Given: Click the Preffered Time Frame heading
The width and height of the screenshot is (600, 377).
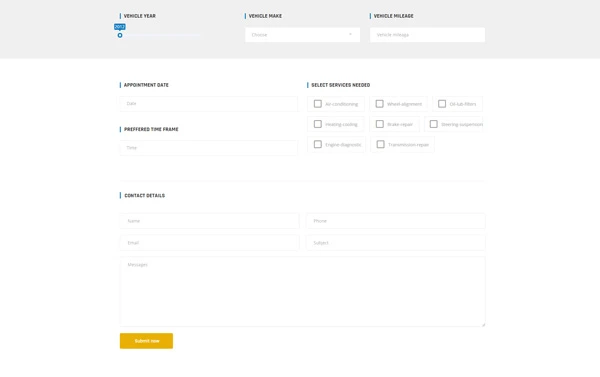Looking at the screenshot, I should point(151,129).
